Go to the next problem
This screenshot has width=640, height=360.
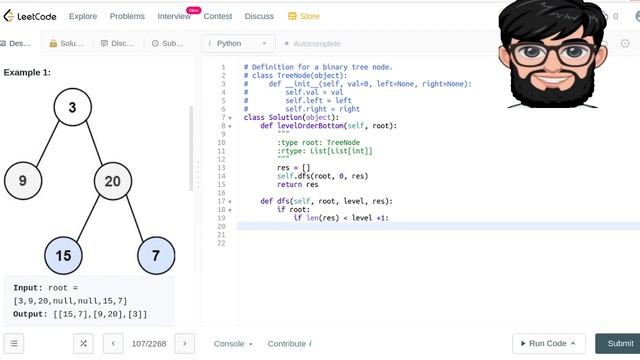click(x=184, y=344)
